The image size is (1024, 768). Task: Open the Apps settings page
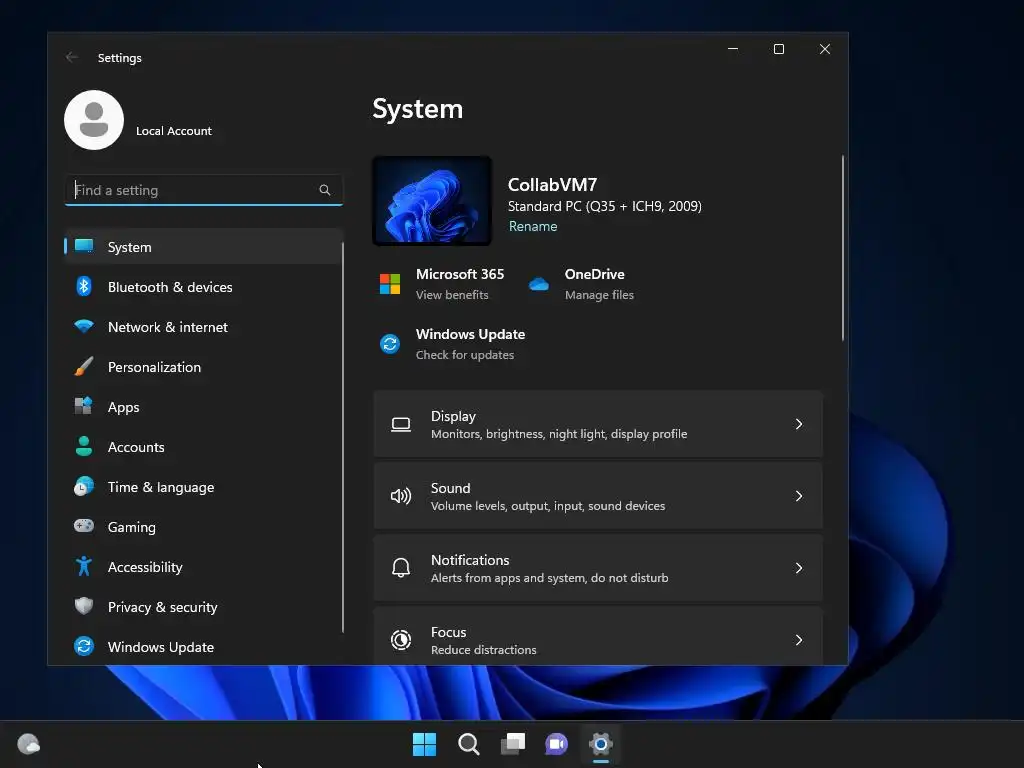(x=203, y=407)
